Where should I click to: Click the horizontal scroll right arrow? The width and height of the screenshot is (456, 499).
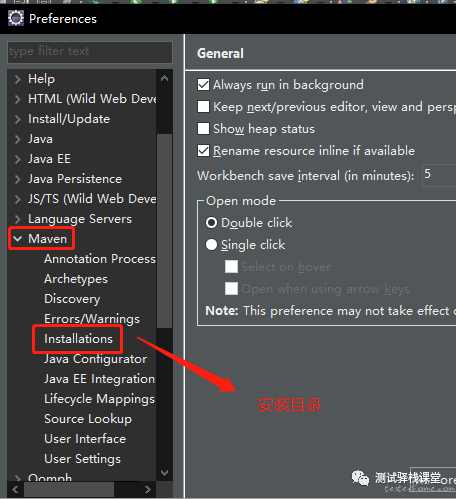pos(148,489)
